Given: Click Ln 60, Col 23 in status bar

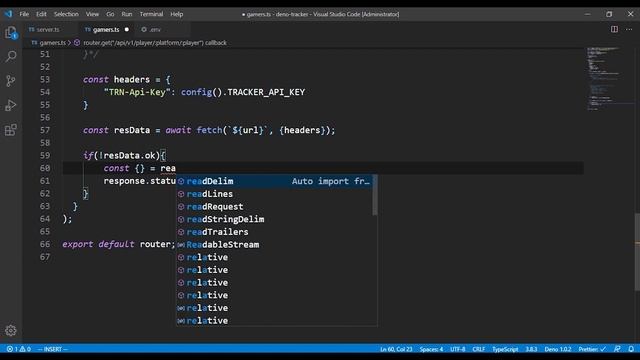Looking at the screenshot, I should [396, 349].
